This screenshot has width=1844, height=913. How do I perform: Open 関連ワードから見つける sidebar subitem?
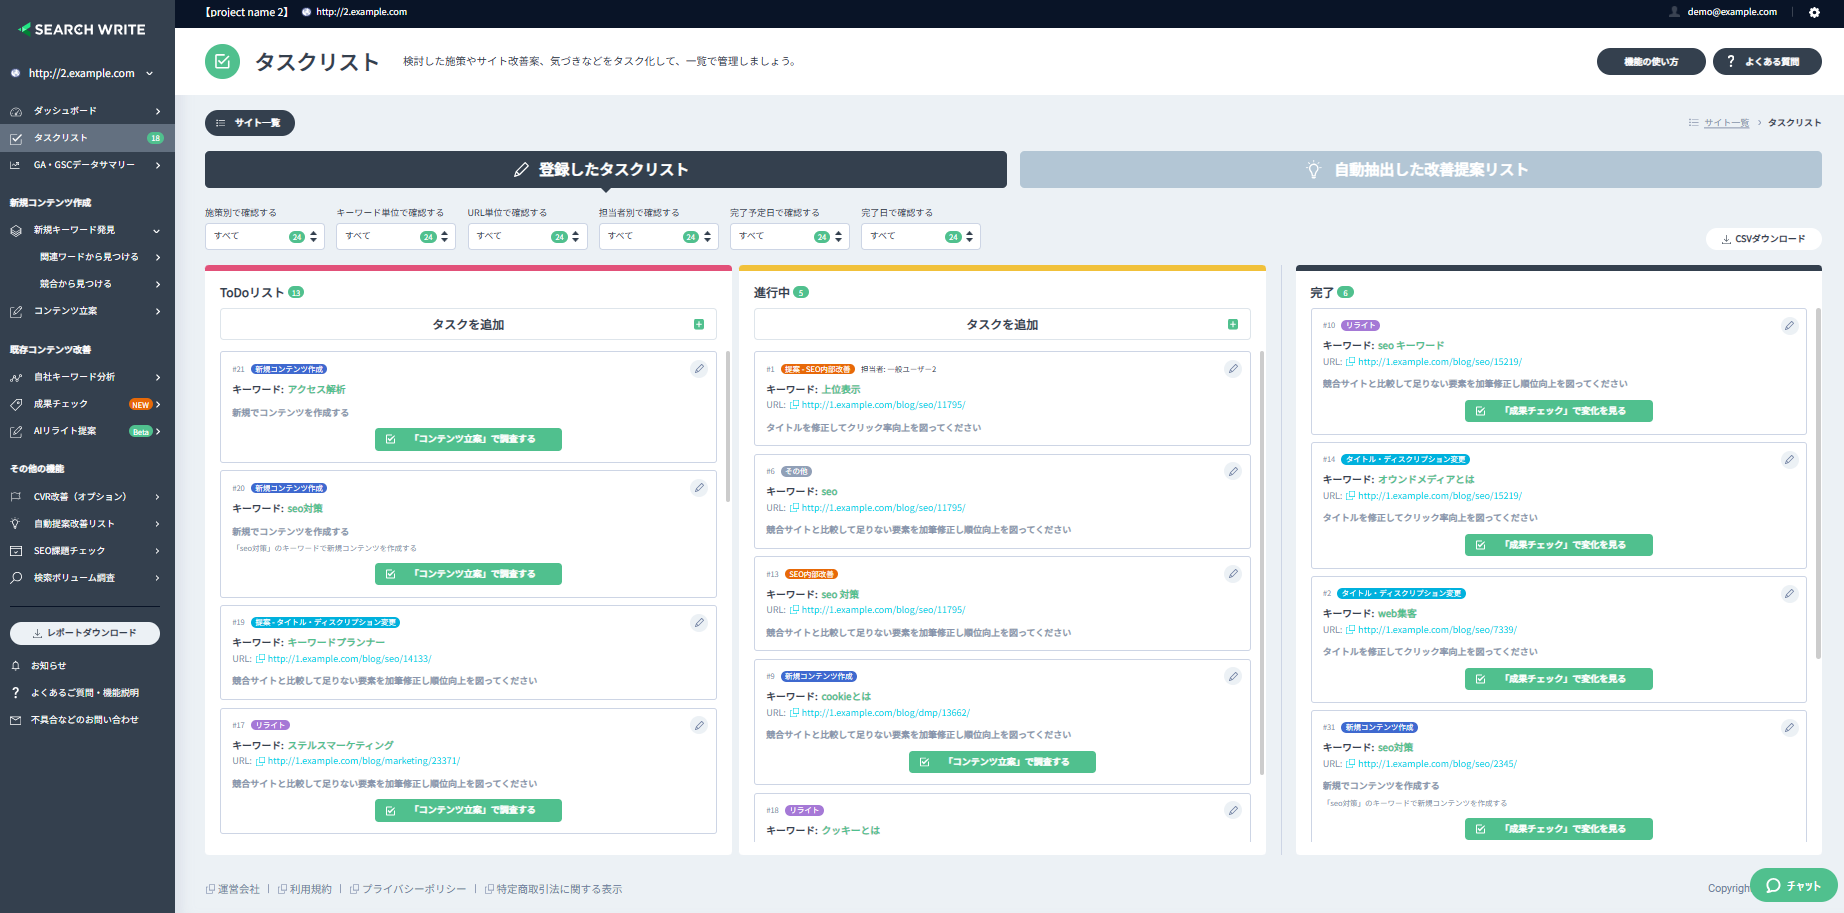[x=87, y=257]
